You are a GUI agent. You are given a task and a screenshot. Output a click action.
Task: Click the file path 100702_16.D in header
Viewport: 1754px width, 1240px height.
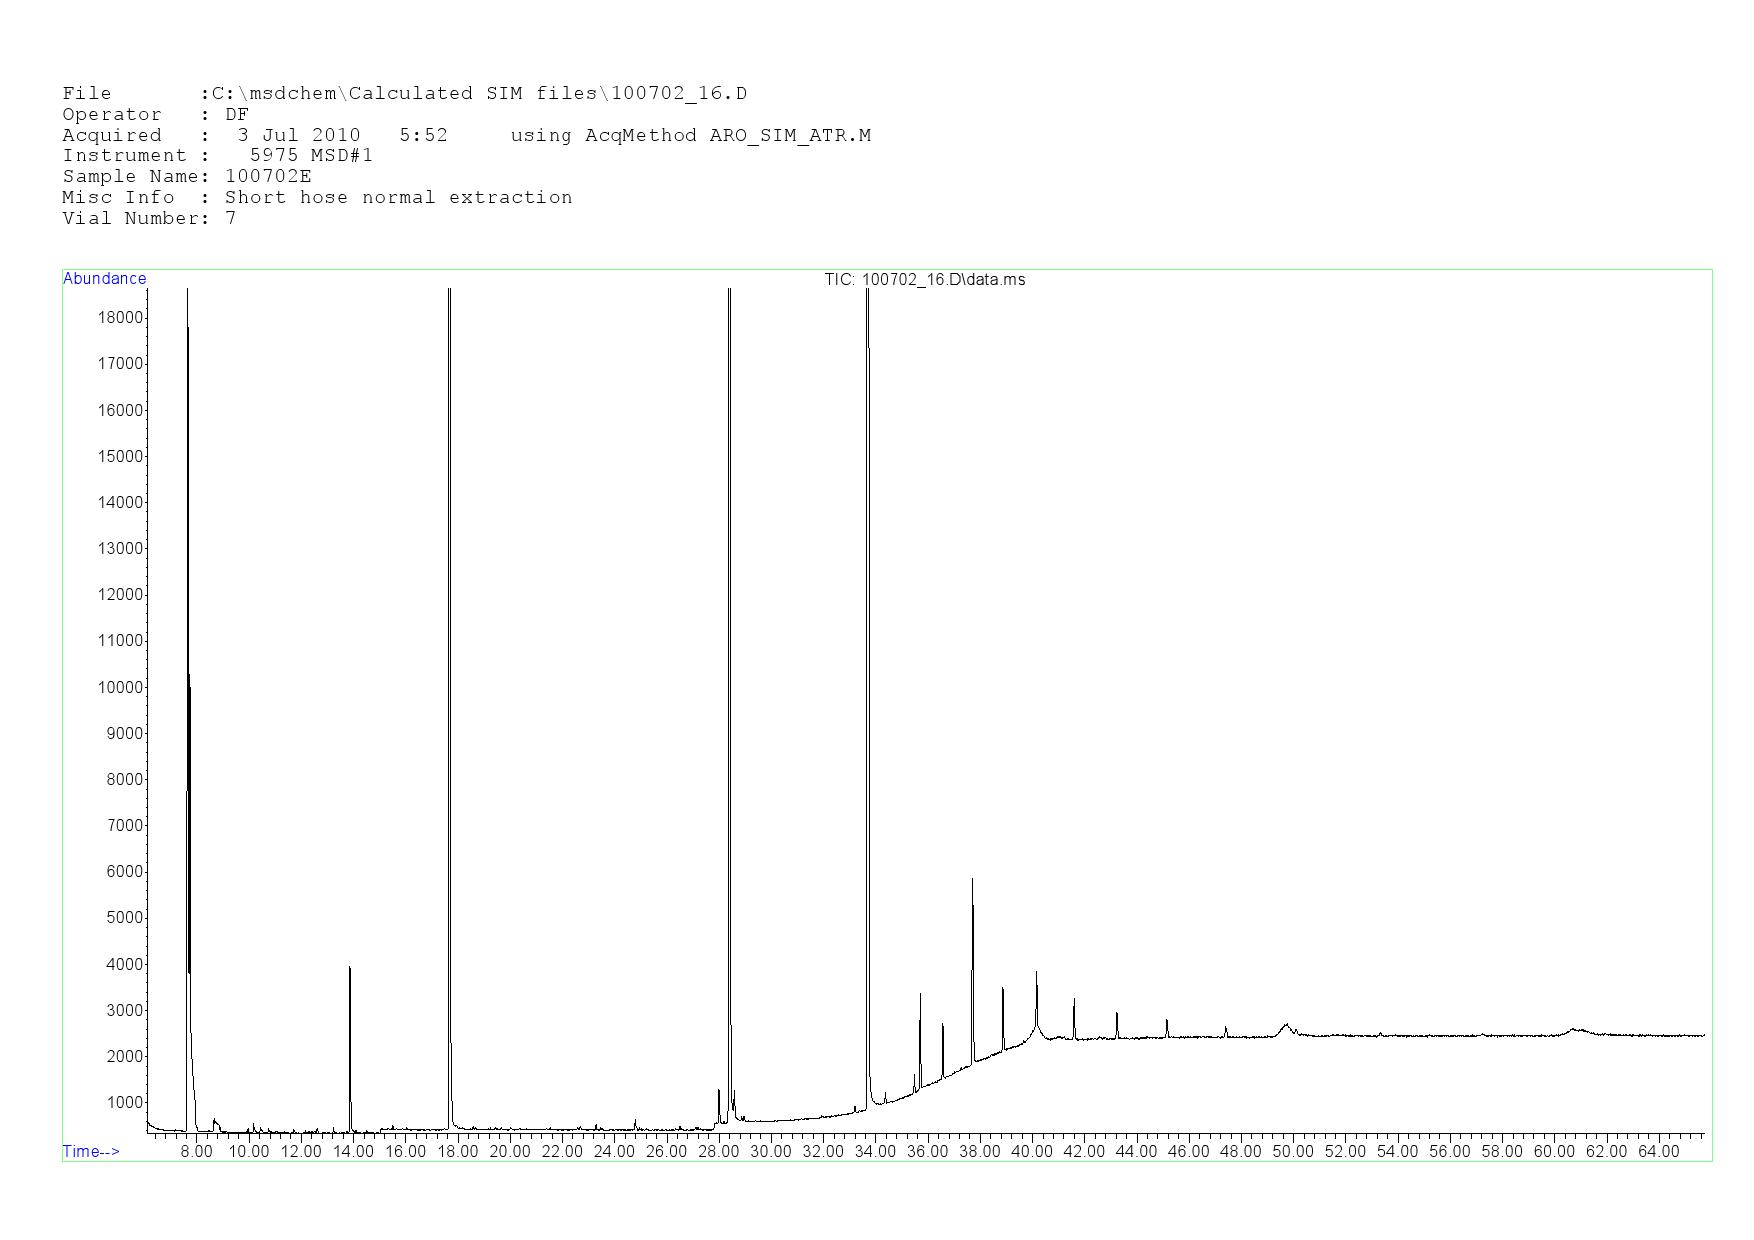coord(679,94)
